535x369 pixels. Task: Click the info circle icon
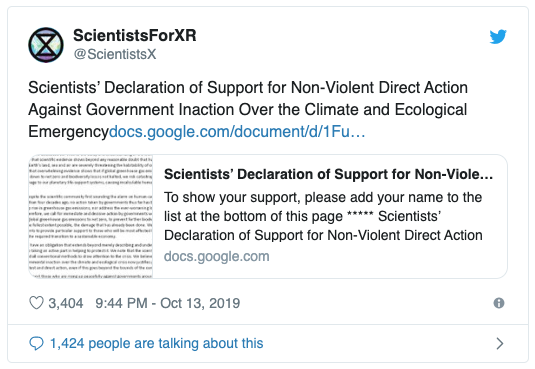(498, 303)
